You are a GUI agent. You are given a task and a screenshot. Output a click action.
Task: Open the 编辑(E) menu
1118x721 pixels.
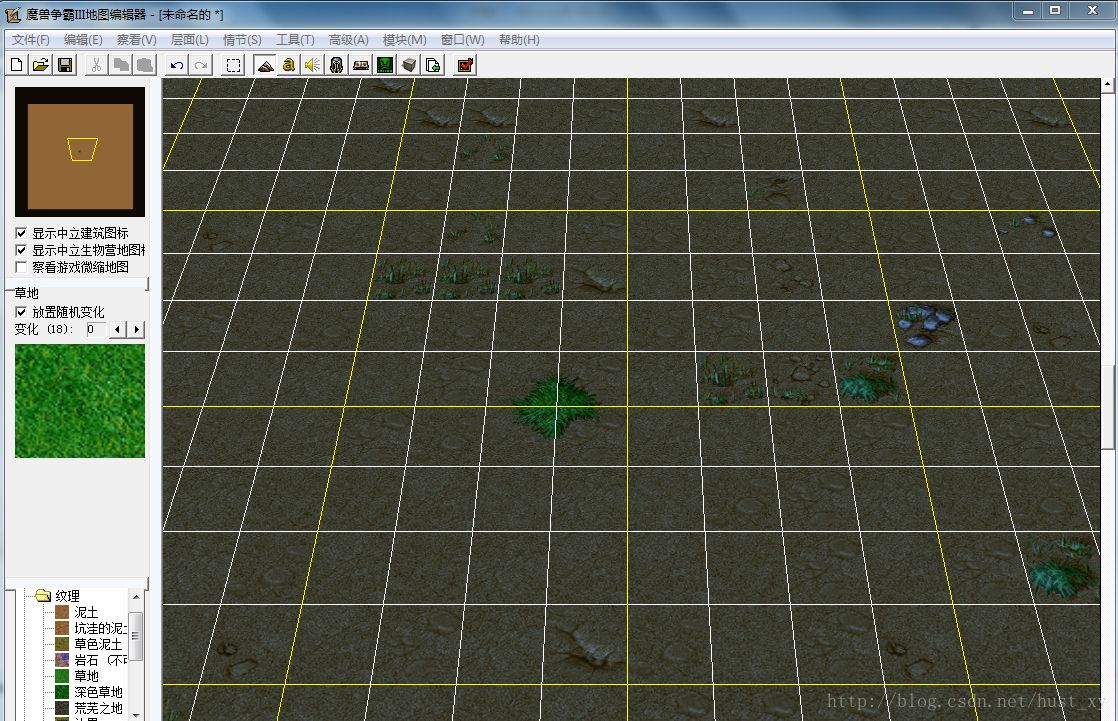pos(83,40)
